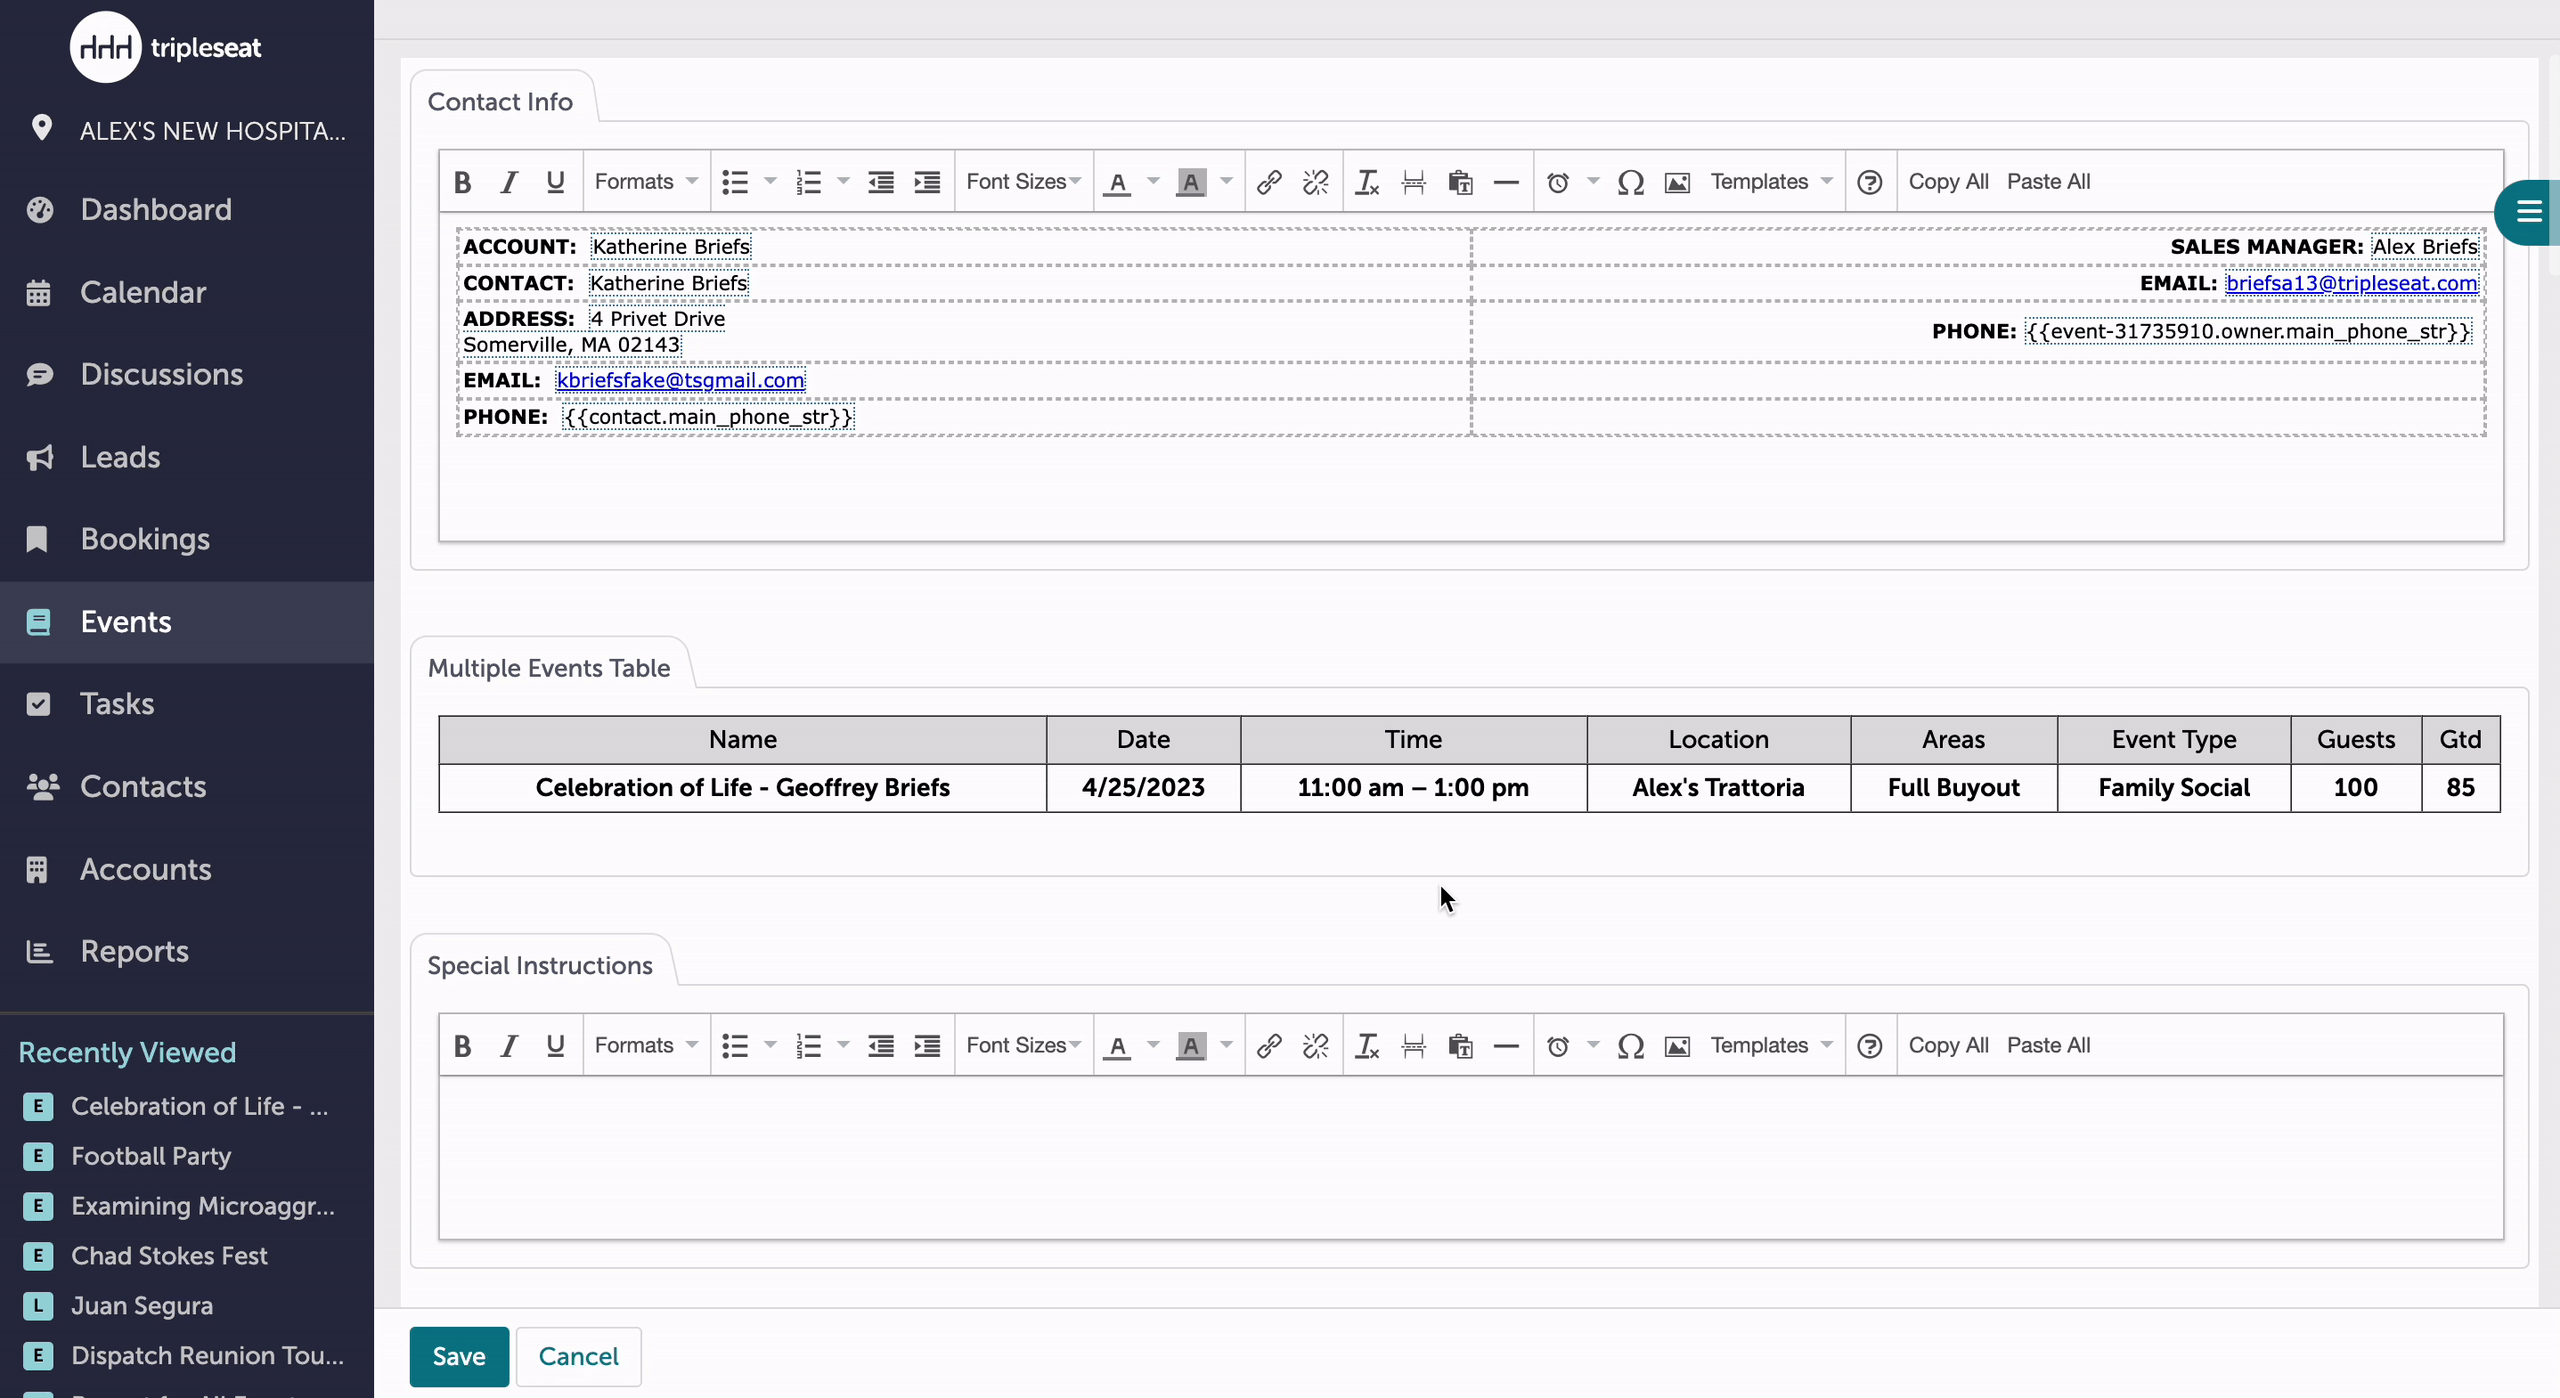The image size is (2560, 1398).
Task: Switch location via Alex's New Hospitality selector
Action: click(187, 131)
